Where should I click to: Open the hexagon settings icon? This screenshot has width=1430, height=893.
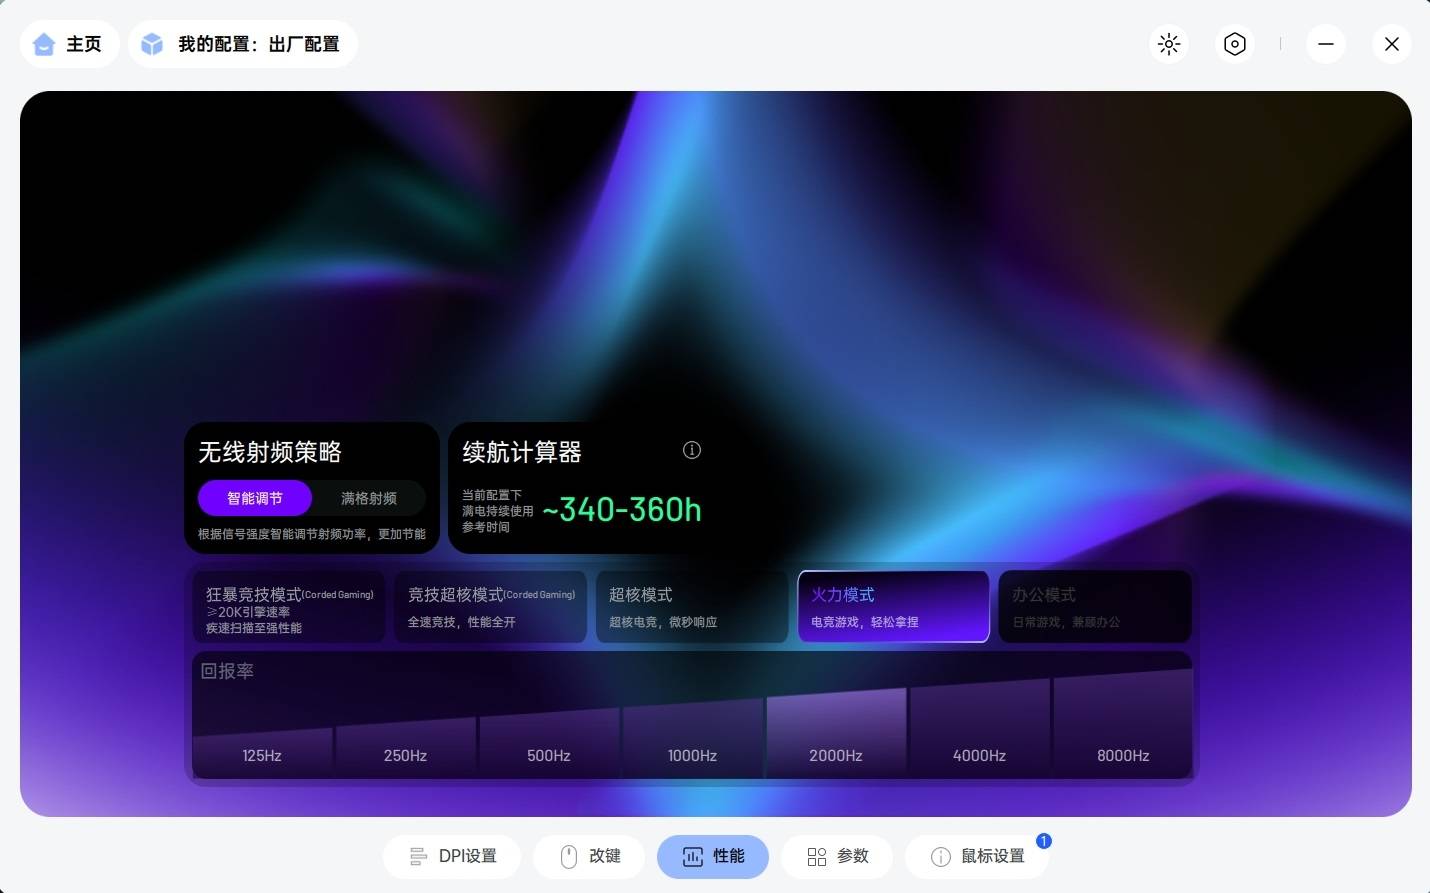click(x=1235, y=44)
